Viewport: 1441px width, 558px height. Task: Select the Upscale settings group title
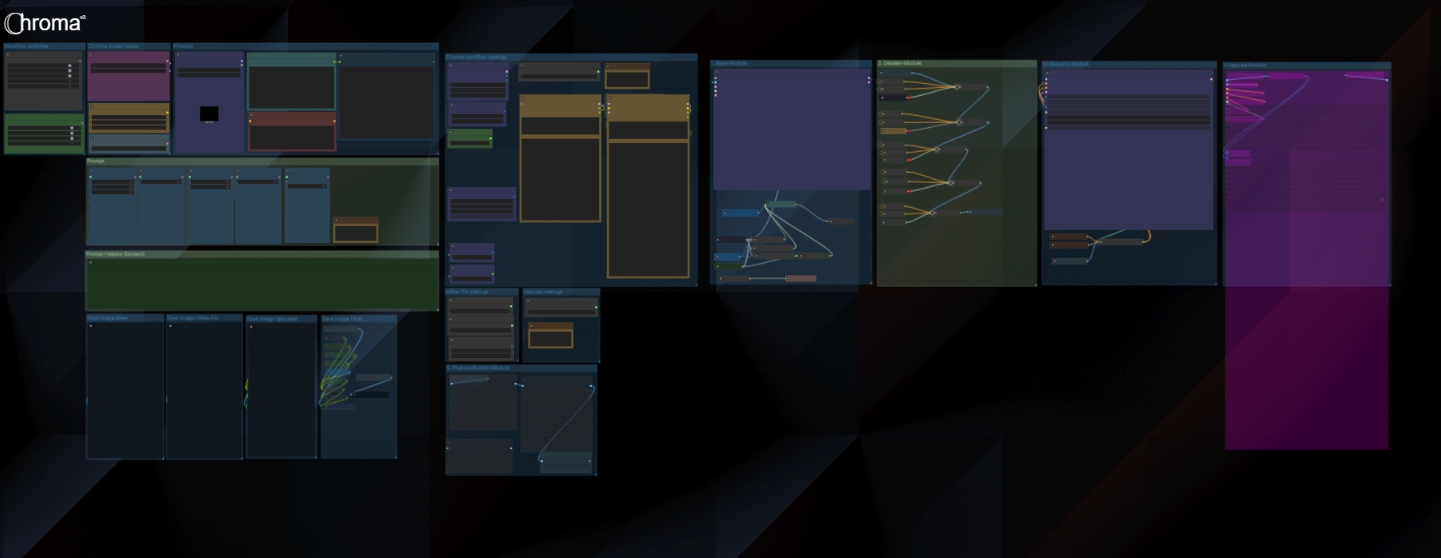point(544,292)
